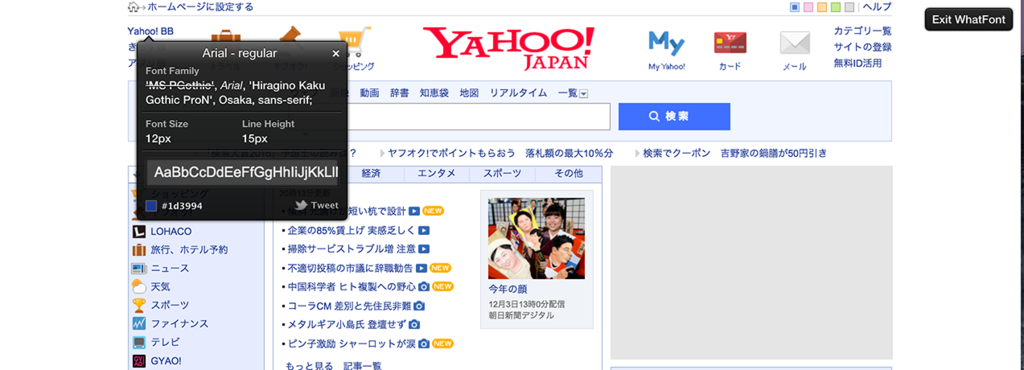
Task: Open the ヘルプ help link
Action: [x=877, y=7]
